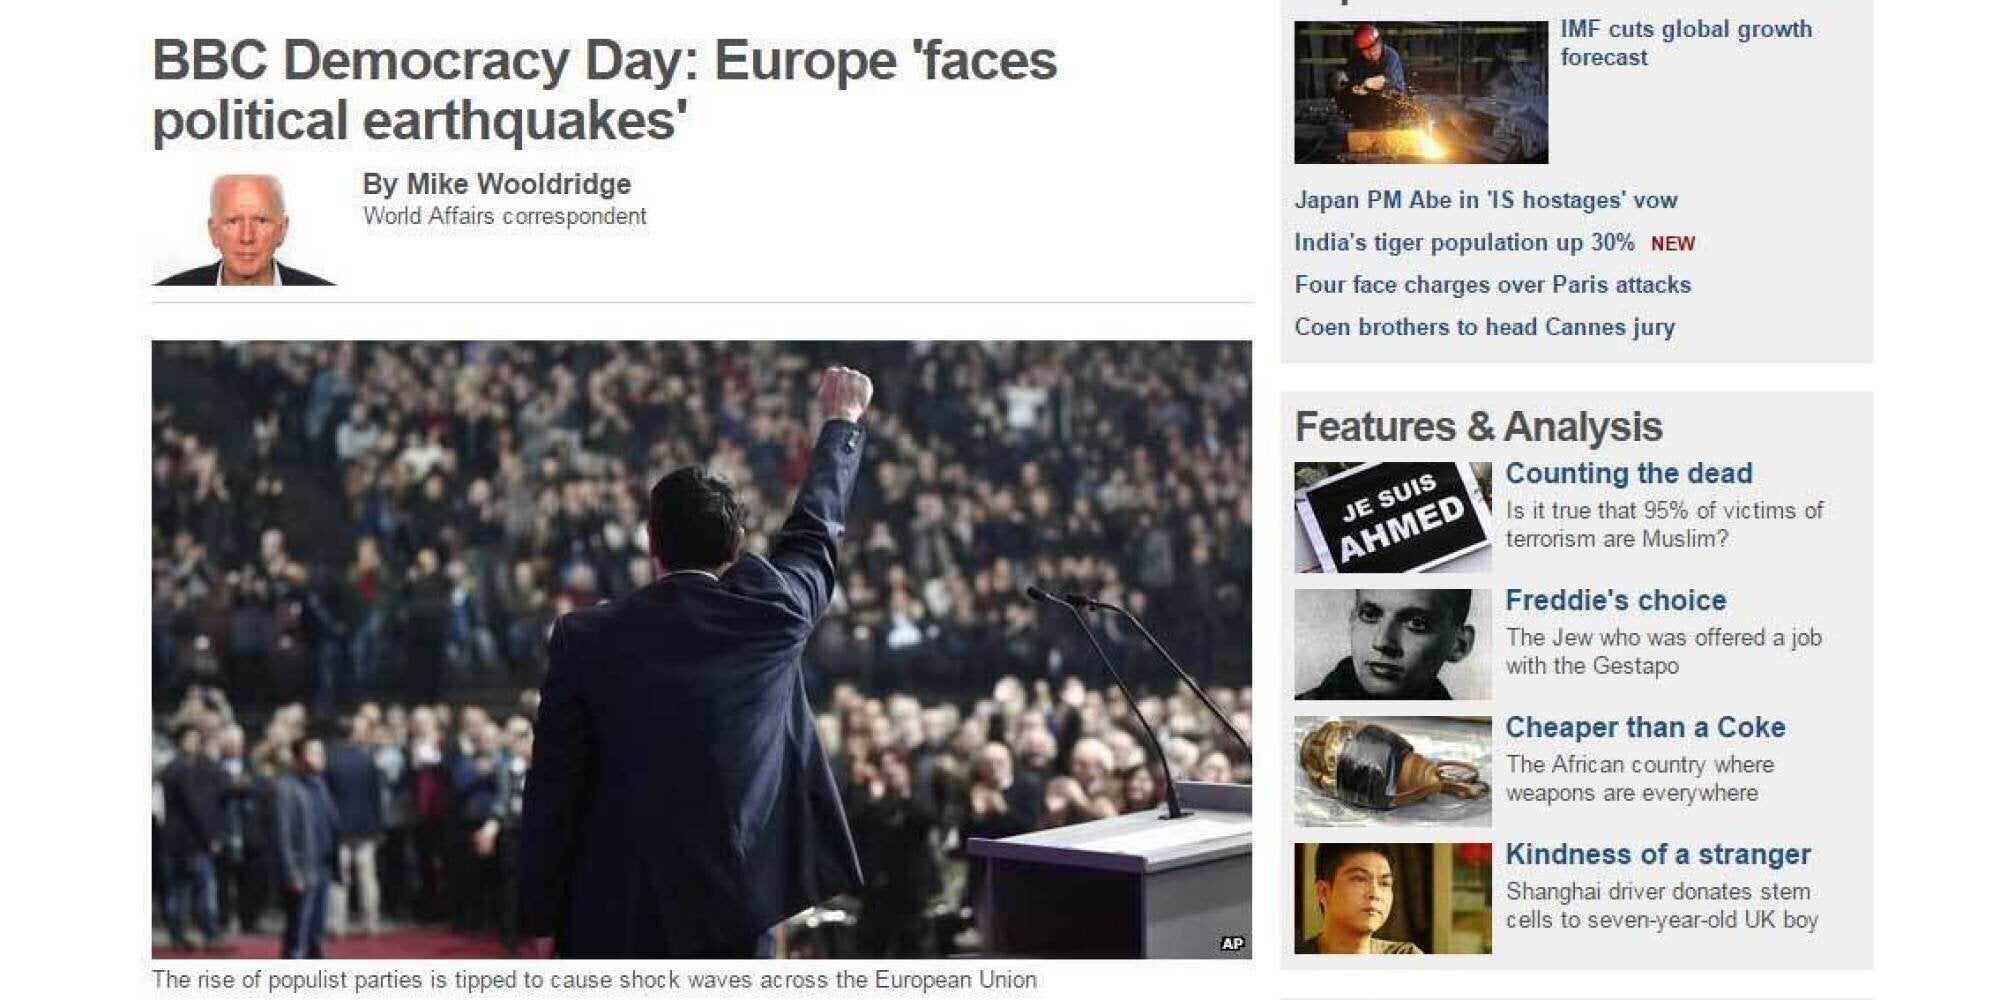Click the Shanghai driver thumbnail

point(1392,898)
